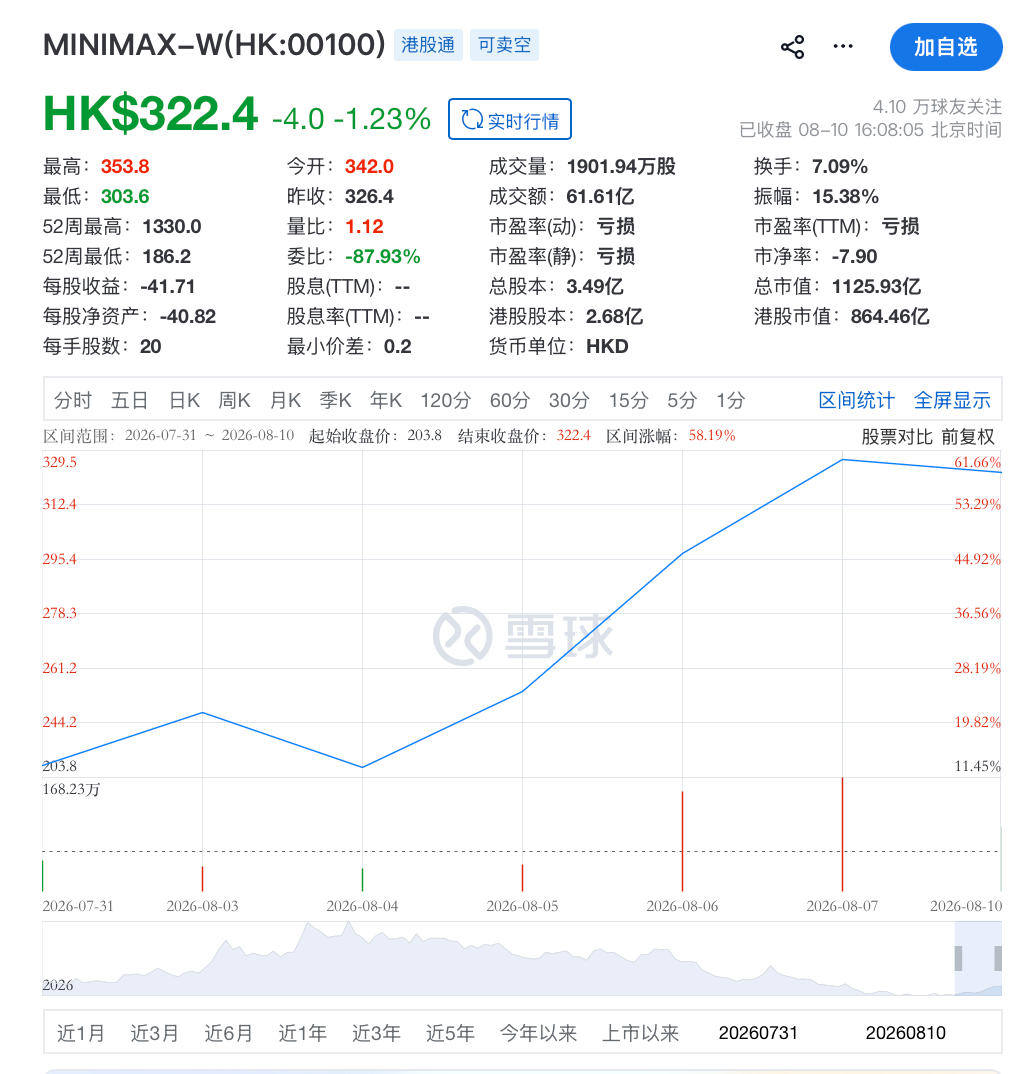Click the share icon

tap(792, 47)
